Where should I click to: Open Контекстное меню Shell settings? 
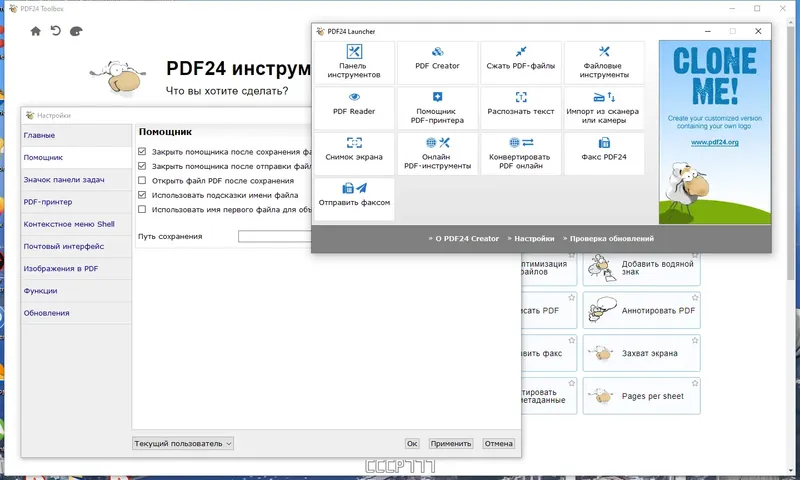point(77,224)
